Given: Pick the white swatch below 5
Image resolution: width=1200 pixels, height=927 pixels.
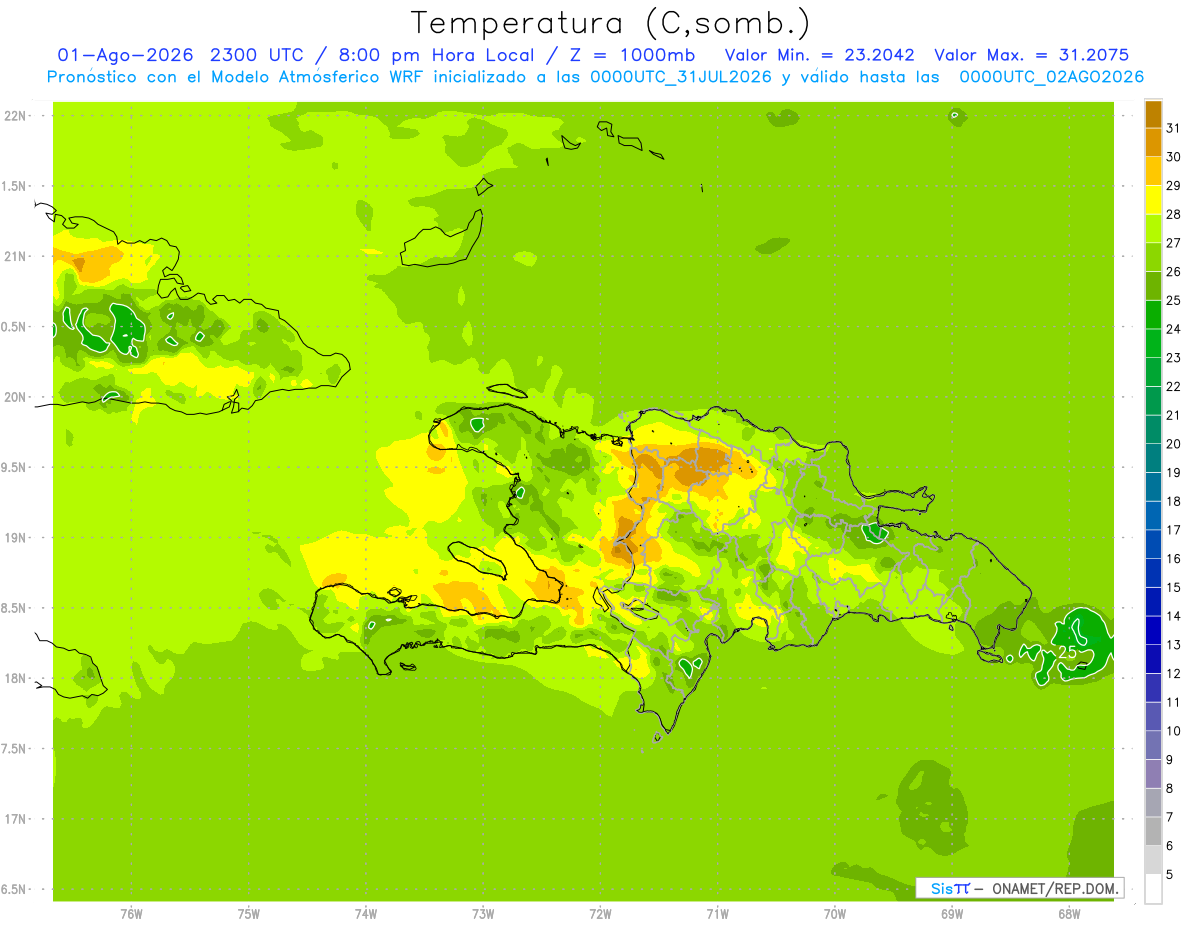Looking at the screenshot, I should point(1153,889).
